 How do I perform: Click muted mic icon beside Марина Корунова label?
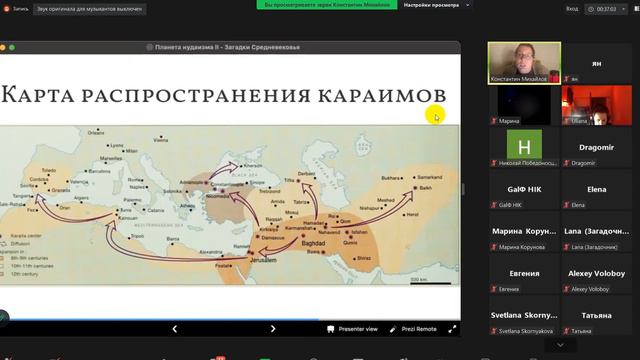point(494,247)
